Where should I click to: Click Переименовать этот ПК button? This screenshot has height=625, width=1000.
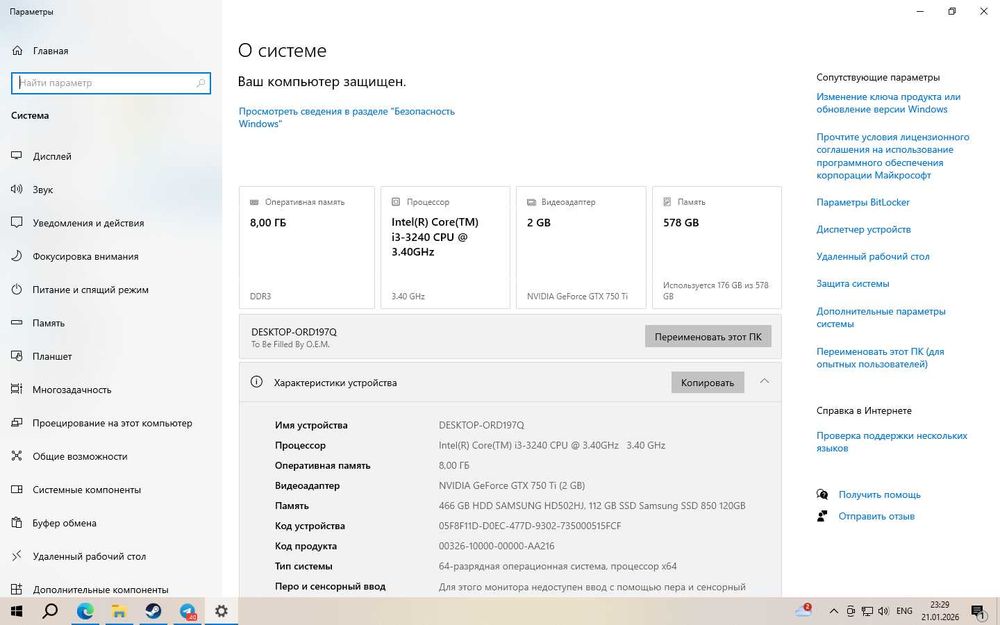708,337
